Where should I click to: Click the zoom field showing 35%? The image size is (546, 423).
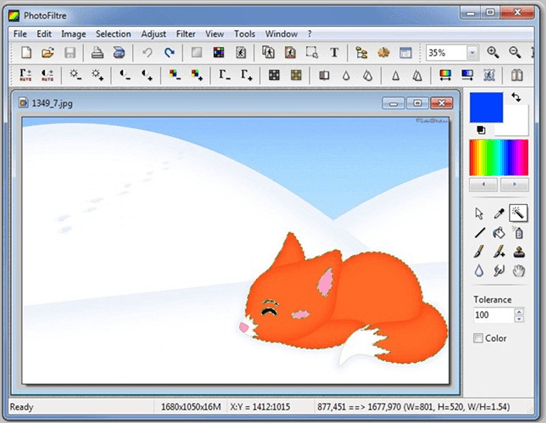tap(447, 53)
